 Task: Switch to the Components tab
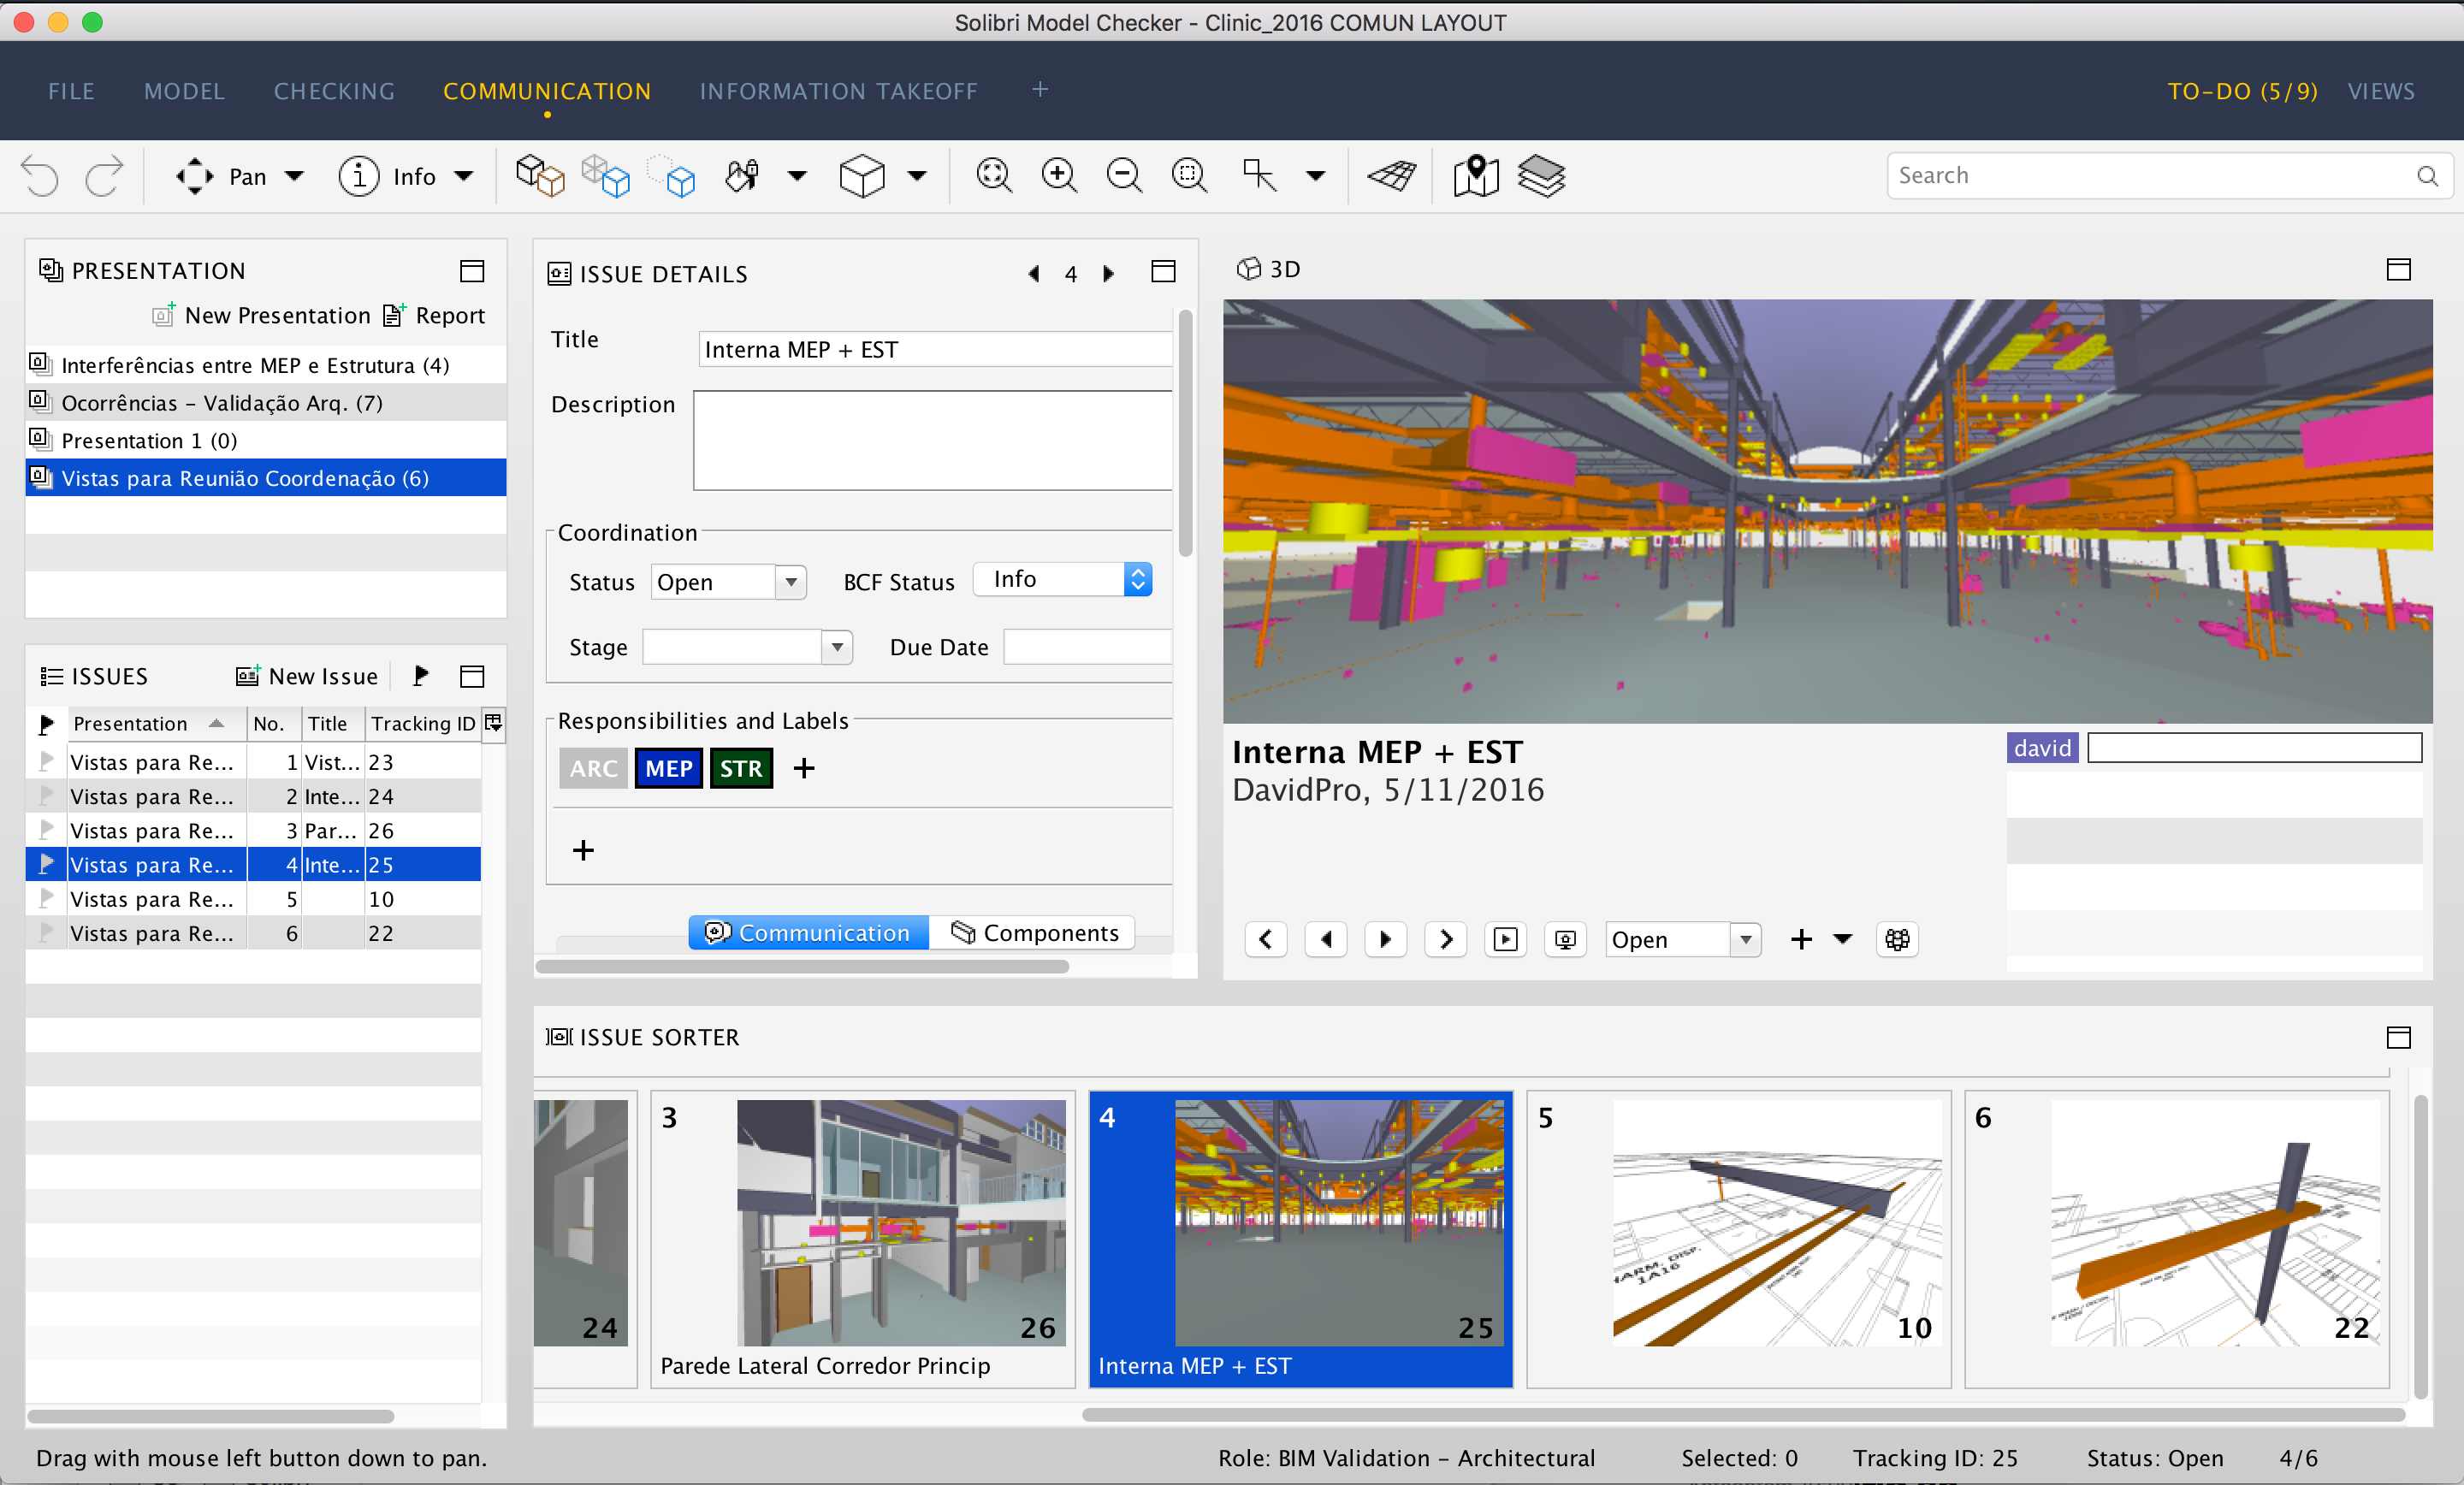(1034, 932)
